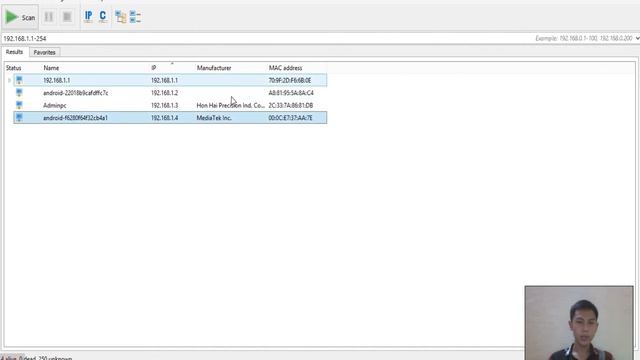Click MAC address A8:81:95:5A:8A:C4
The image size is (640, 360).
(x=291, y=93)
